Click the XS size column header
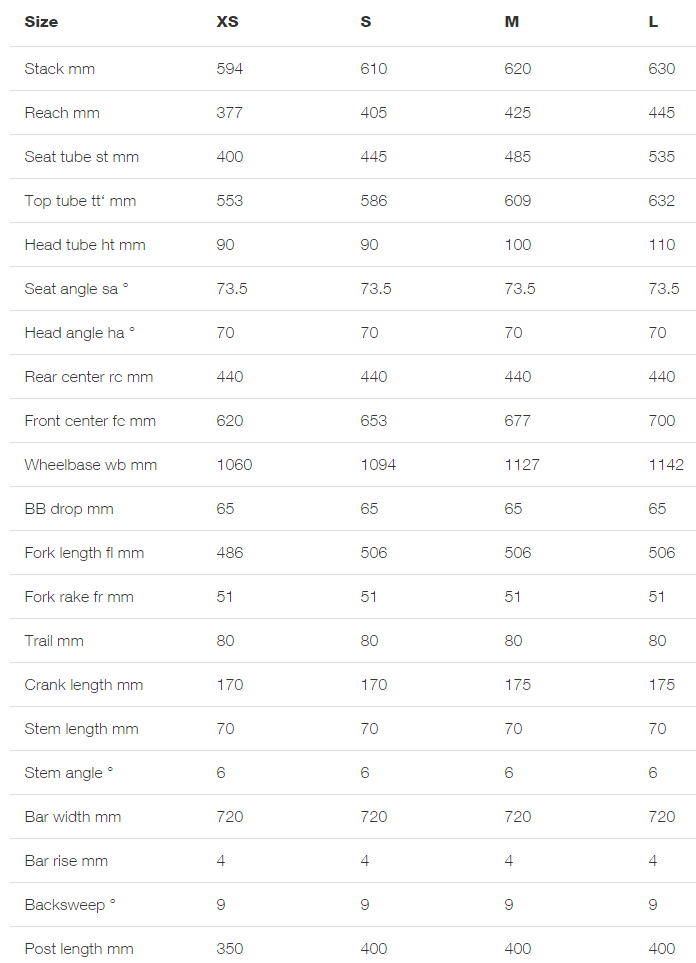This screenshot has height=963, width=696. tap(227, 21)
